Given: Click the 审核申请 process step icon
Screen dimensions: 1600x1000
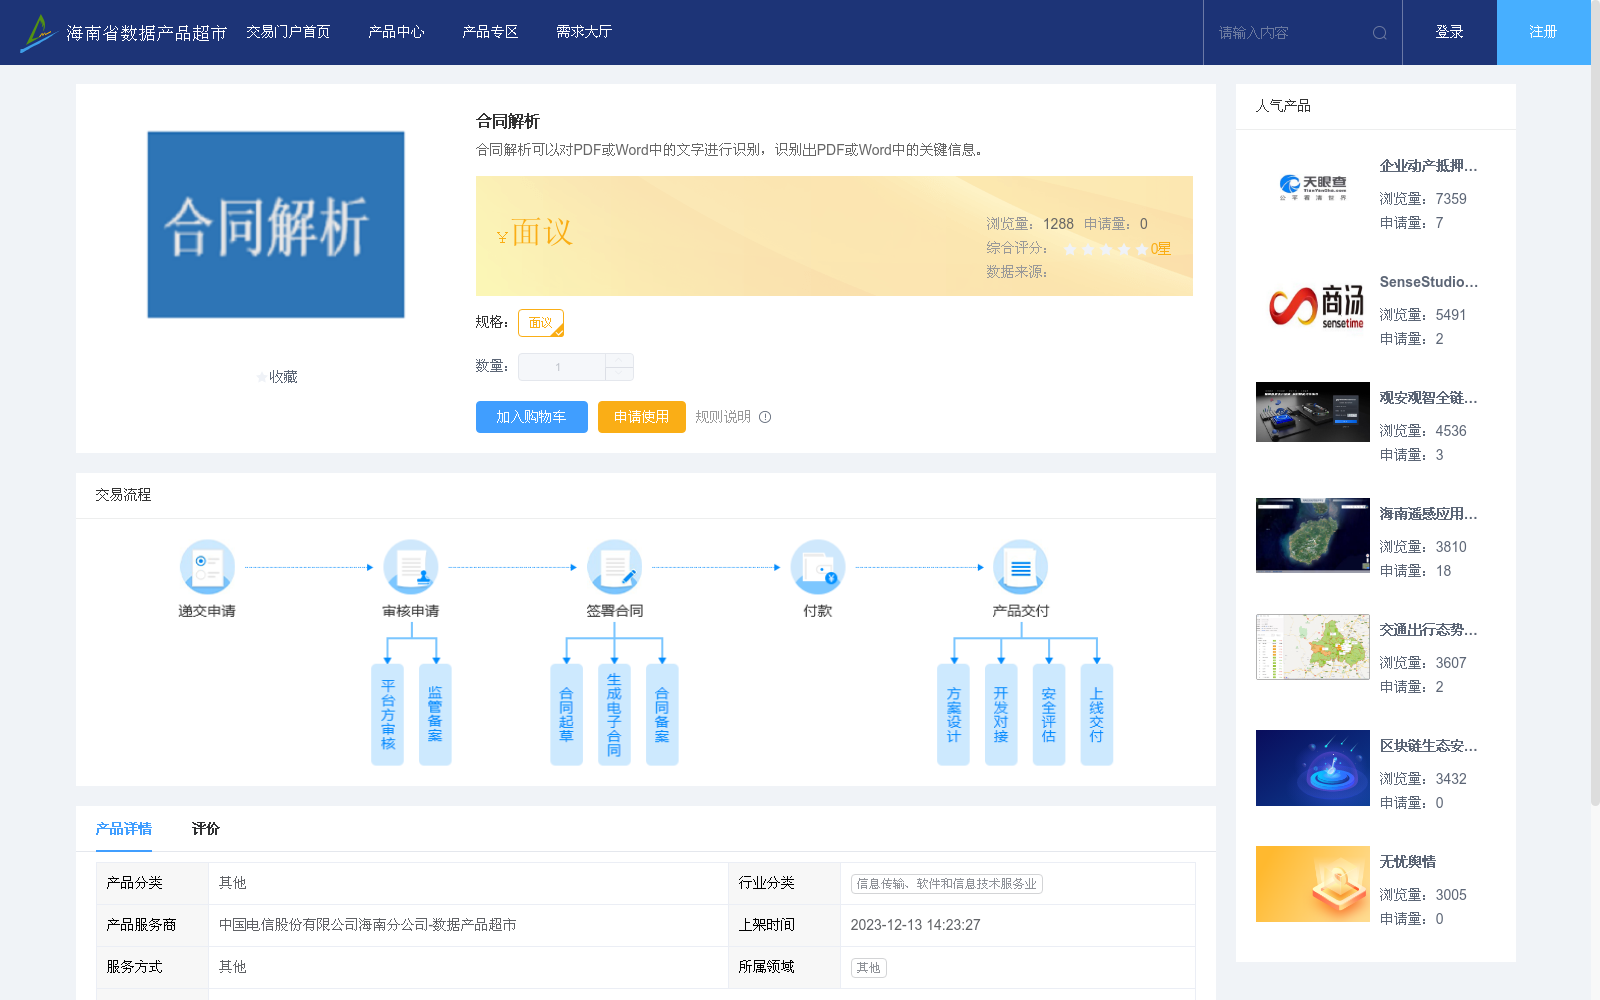Looking at the screenshot, I should [411, 567].
